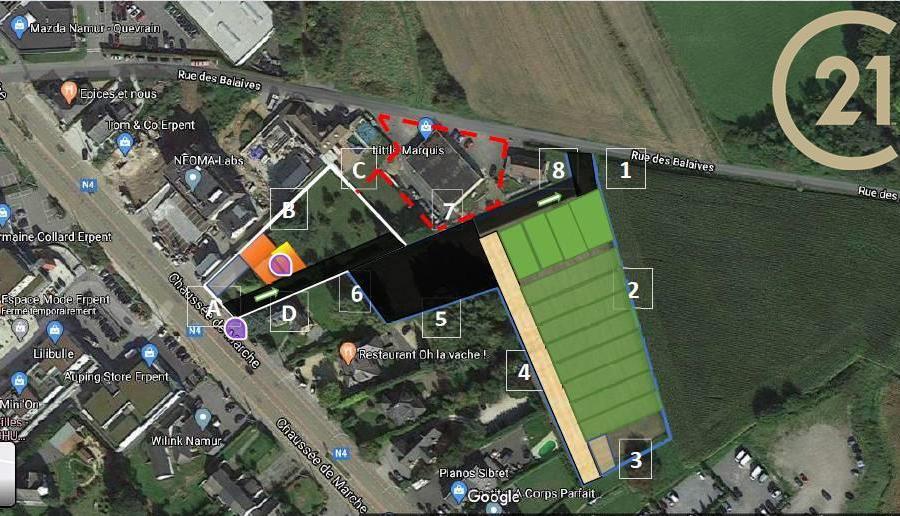The height and width of the screenshot is (516, 900).
Task: Open Restaurant Oh la vache marker
Action: (x=347, y=353)
